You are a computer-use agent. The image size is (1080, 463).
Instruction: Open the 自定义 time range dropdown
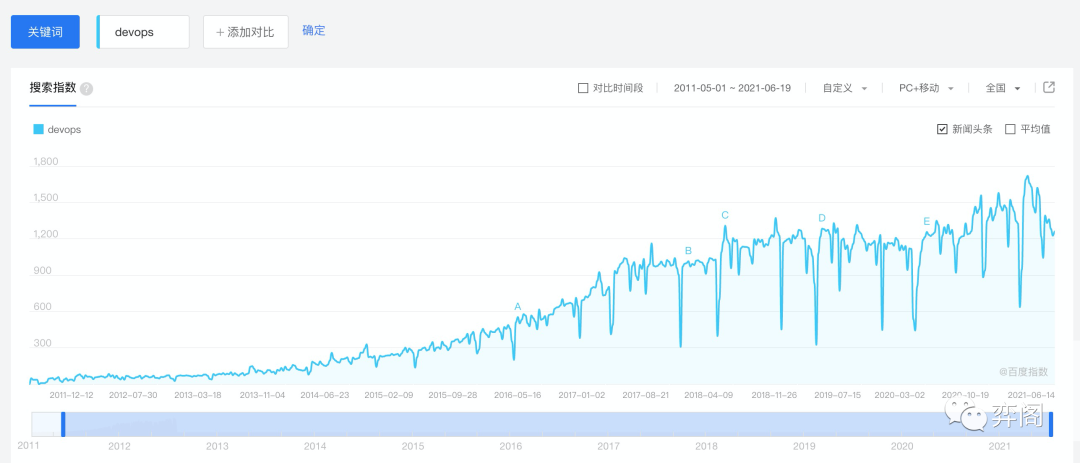pyautogui.click(x=845, y=88)
